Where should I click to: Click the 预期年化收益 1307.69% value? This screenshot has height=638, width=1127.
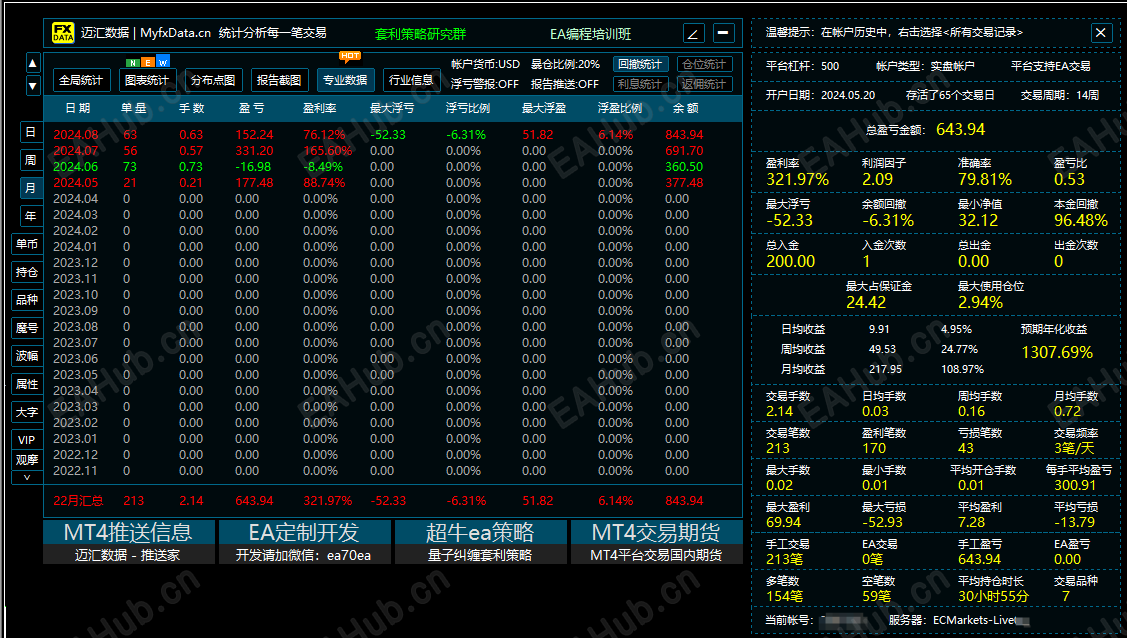click(x=1057, y=353)
